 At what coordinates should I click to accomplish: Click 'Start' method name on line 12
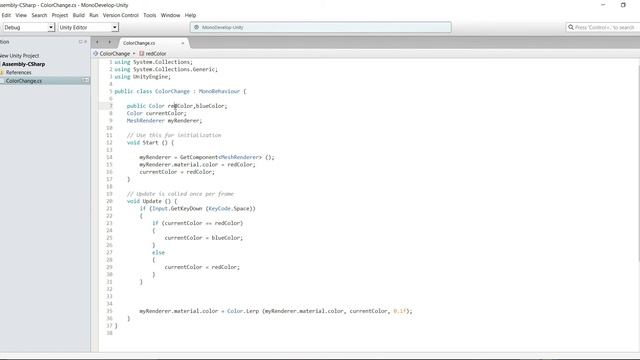coord(150,142)
